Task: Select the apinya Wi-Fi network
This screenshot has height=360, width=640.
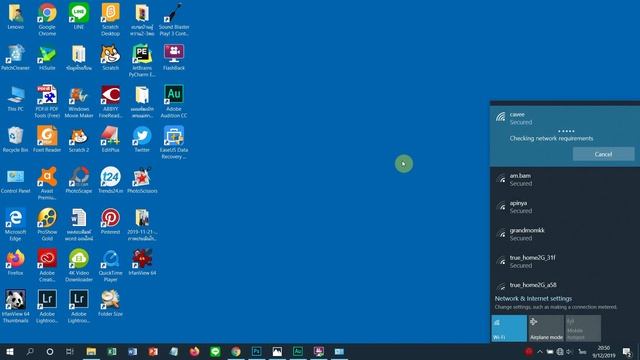Action: (x=565, y=207)
